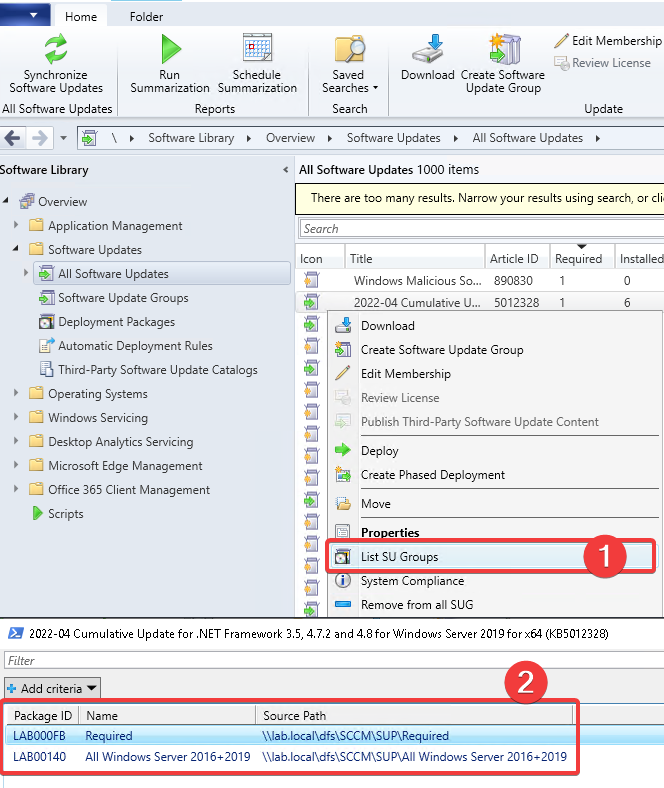
Task: Select Software Update Groups in tree
Action: tap(123, 298)
